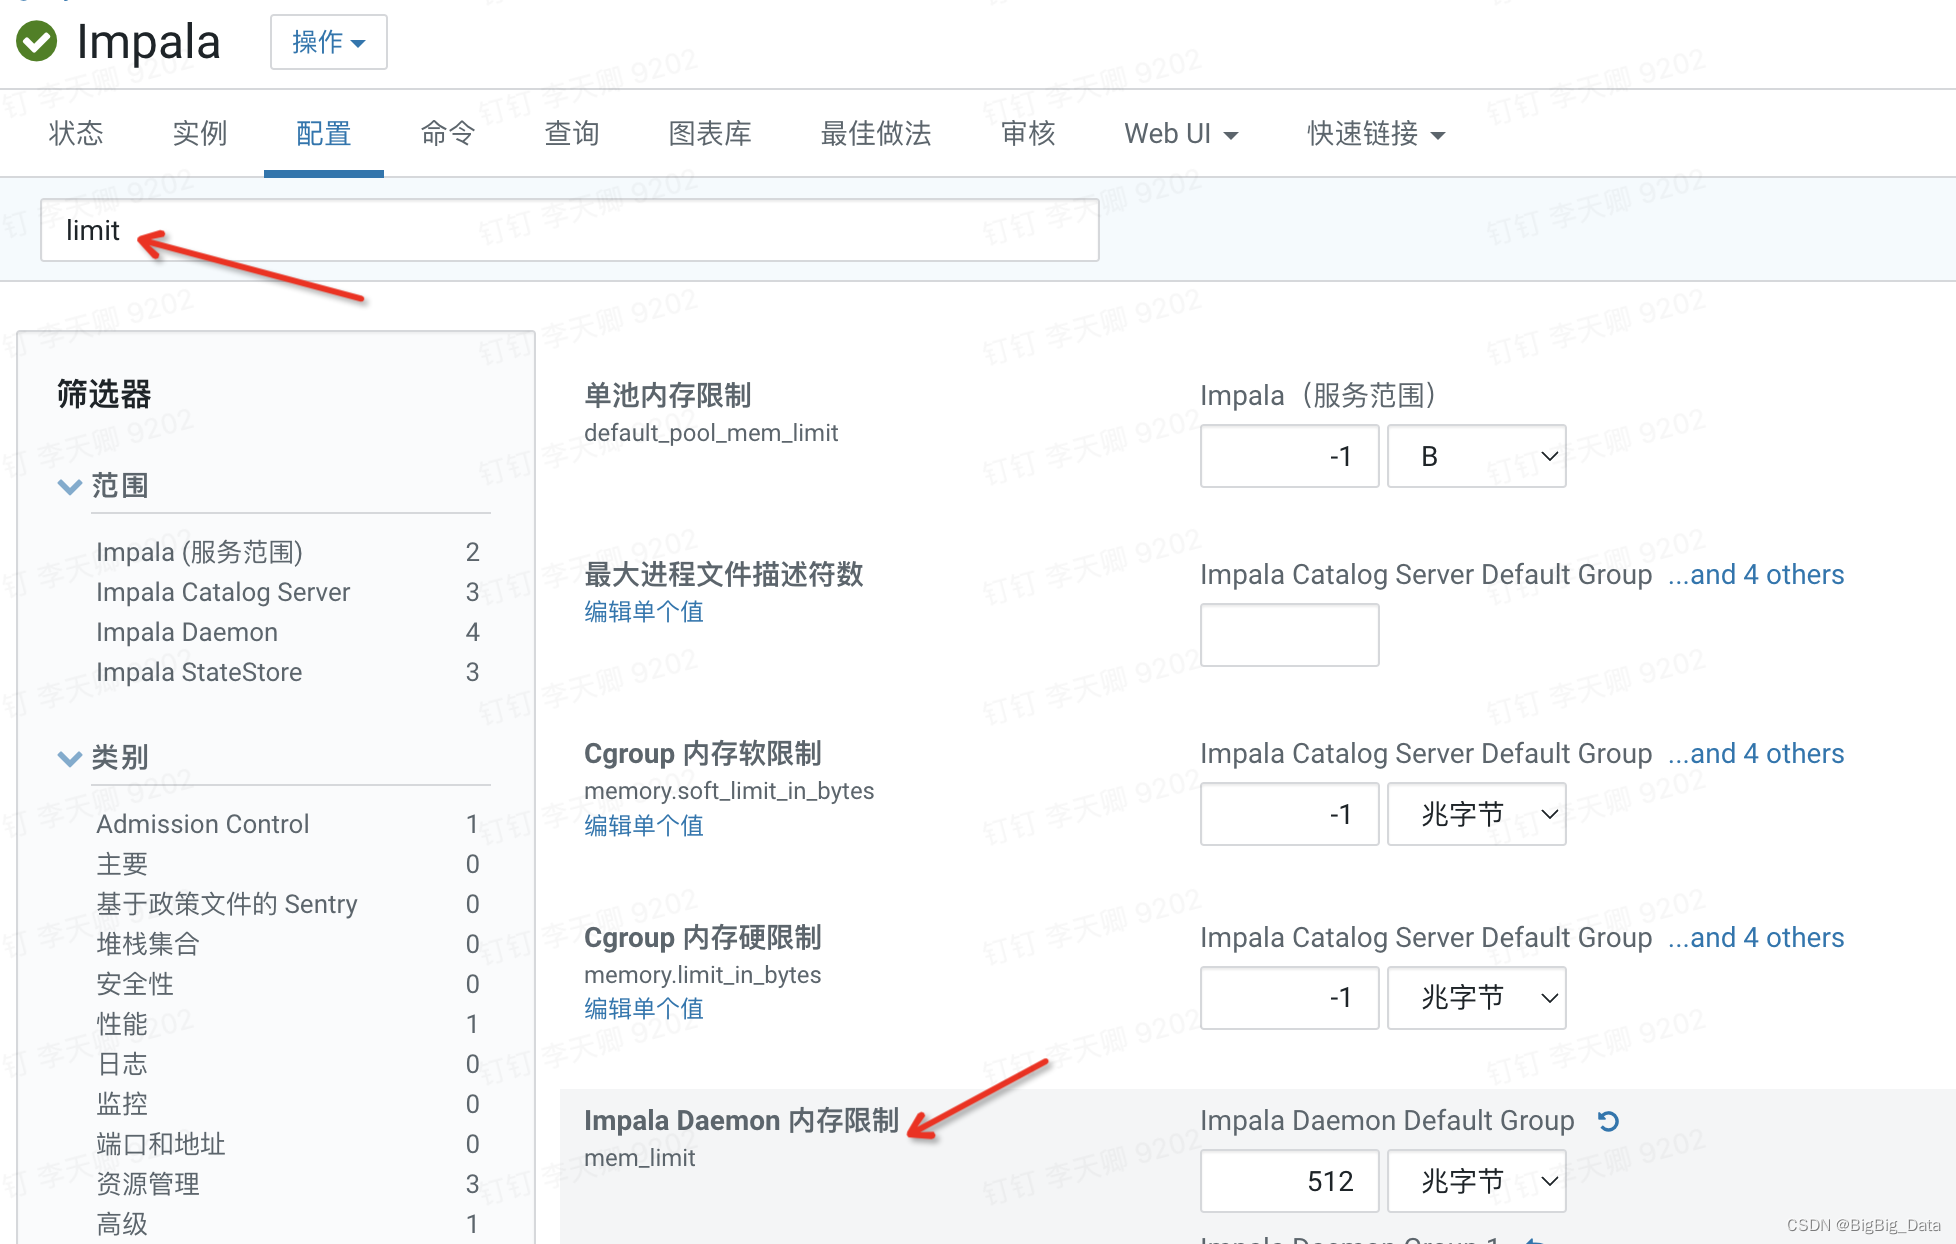Open the 查询 tab
The image size is (1956, 1244).
pyautogui.click(x=570, y=133)
